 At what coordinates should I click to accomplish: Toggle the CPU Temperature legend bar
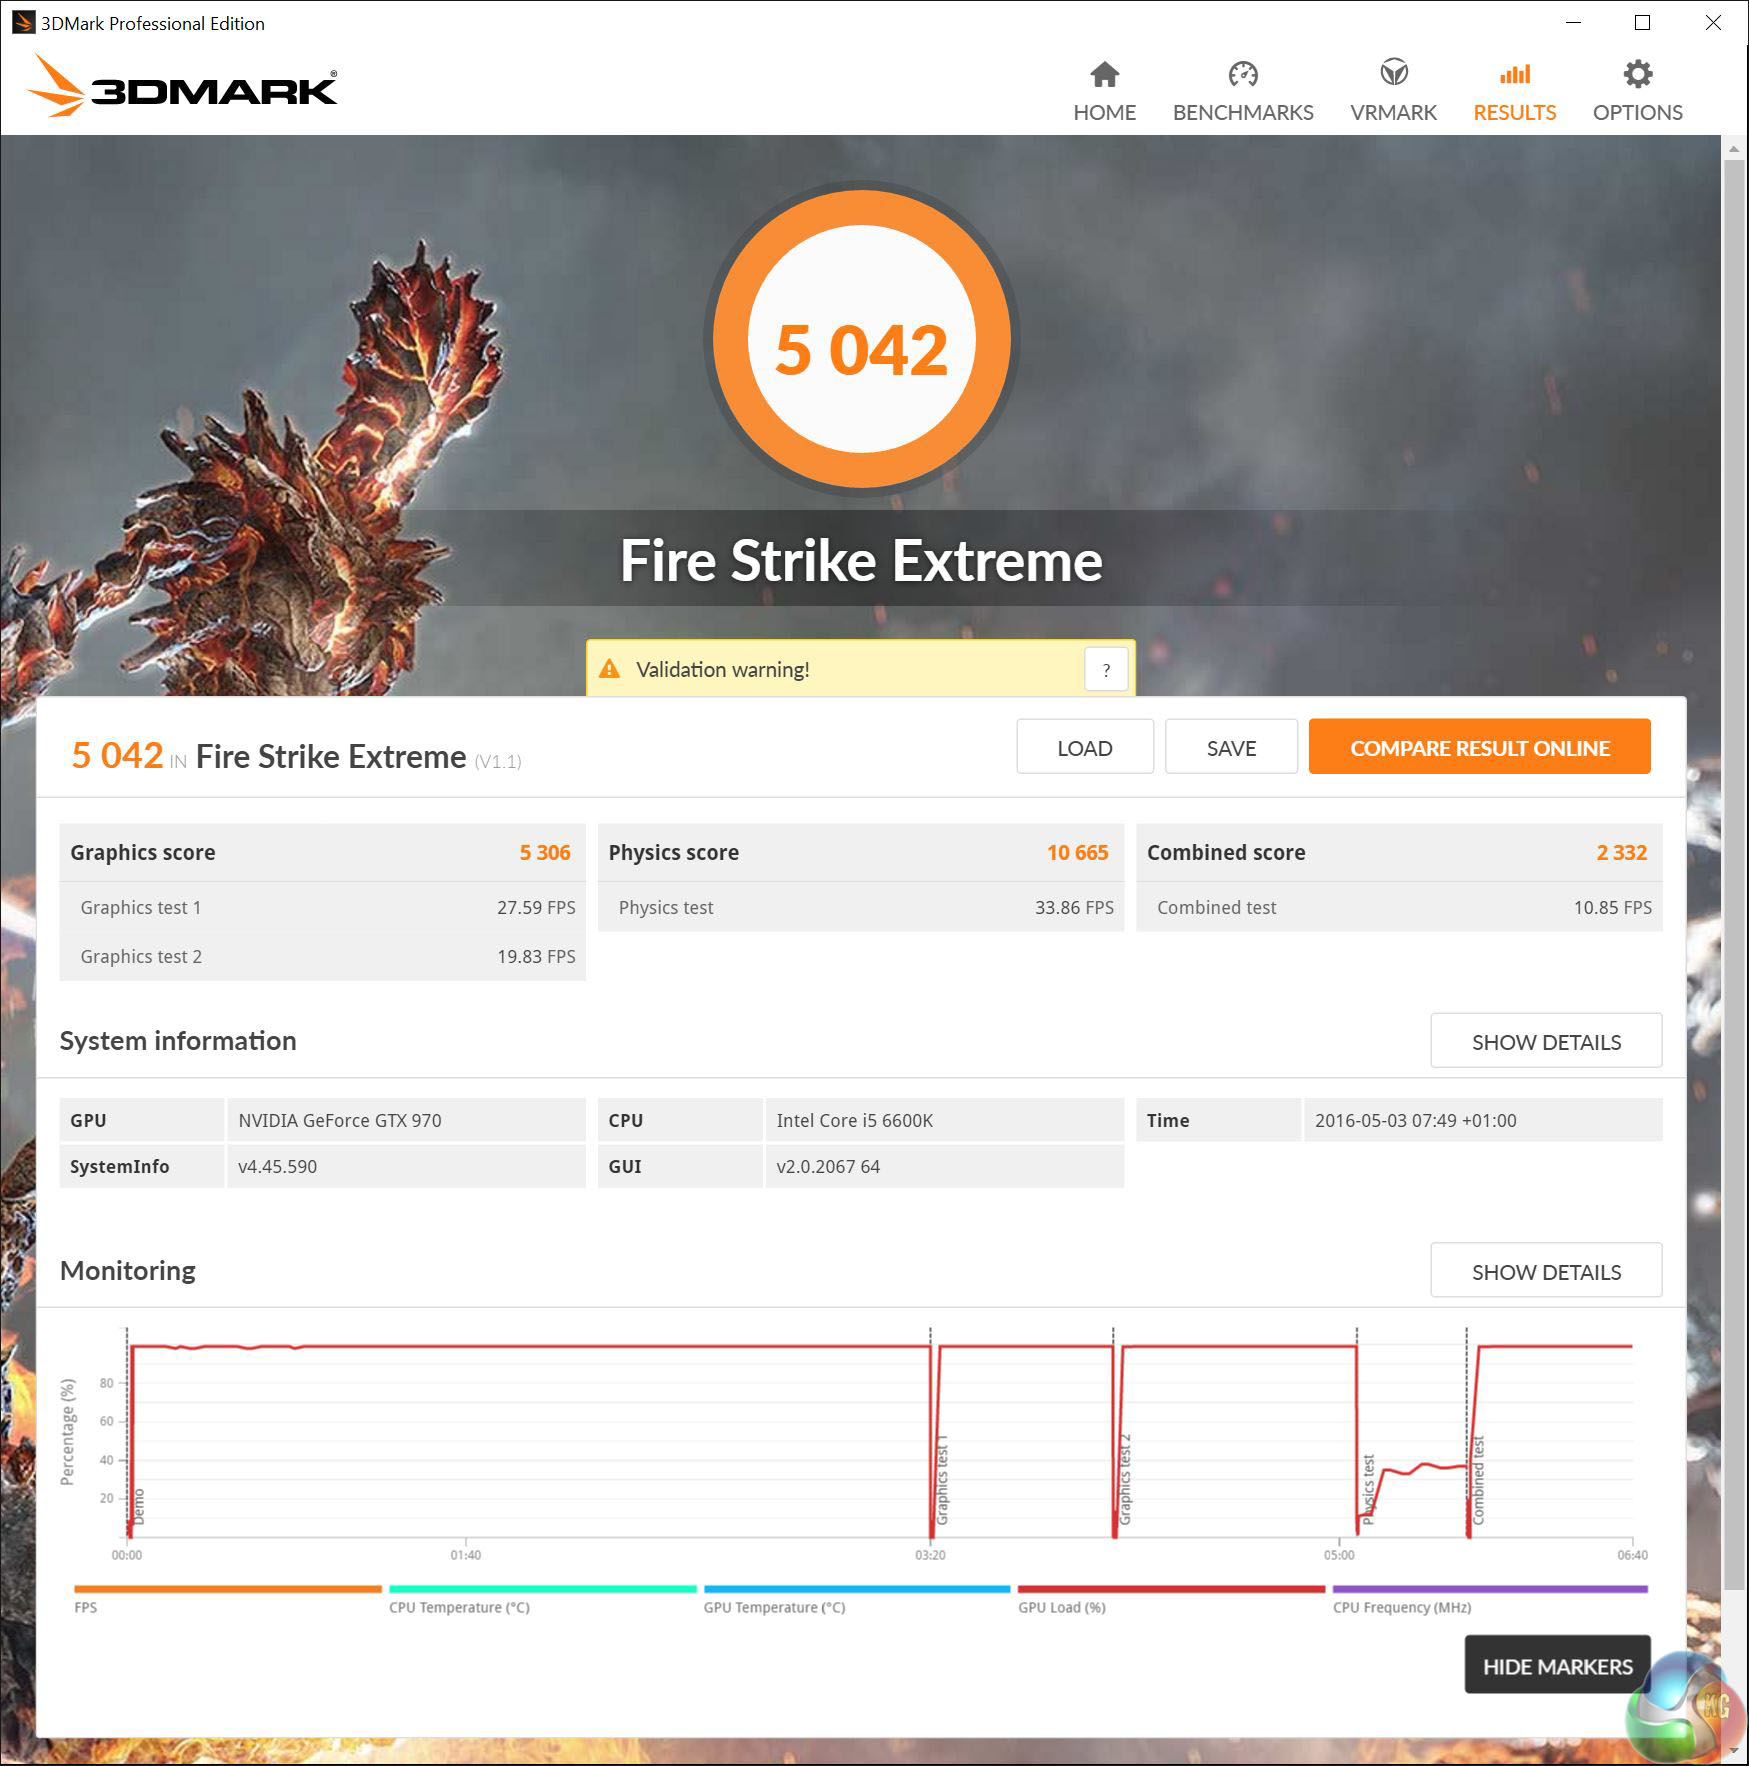(542, 1589)
